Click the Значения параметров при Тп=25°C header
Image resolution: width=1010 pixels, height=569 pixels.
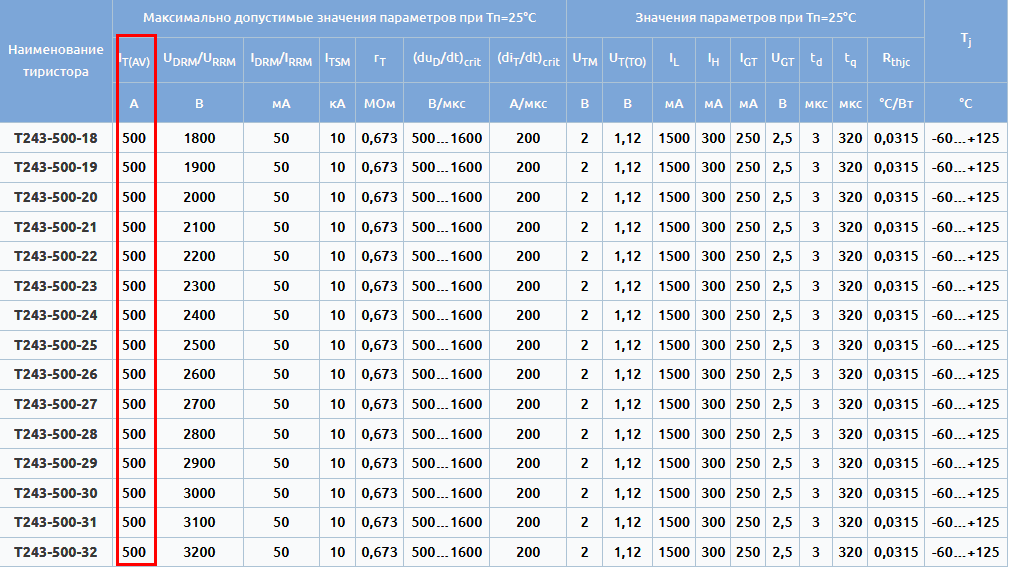click(x=745, y=18)
